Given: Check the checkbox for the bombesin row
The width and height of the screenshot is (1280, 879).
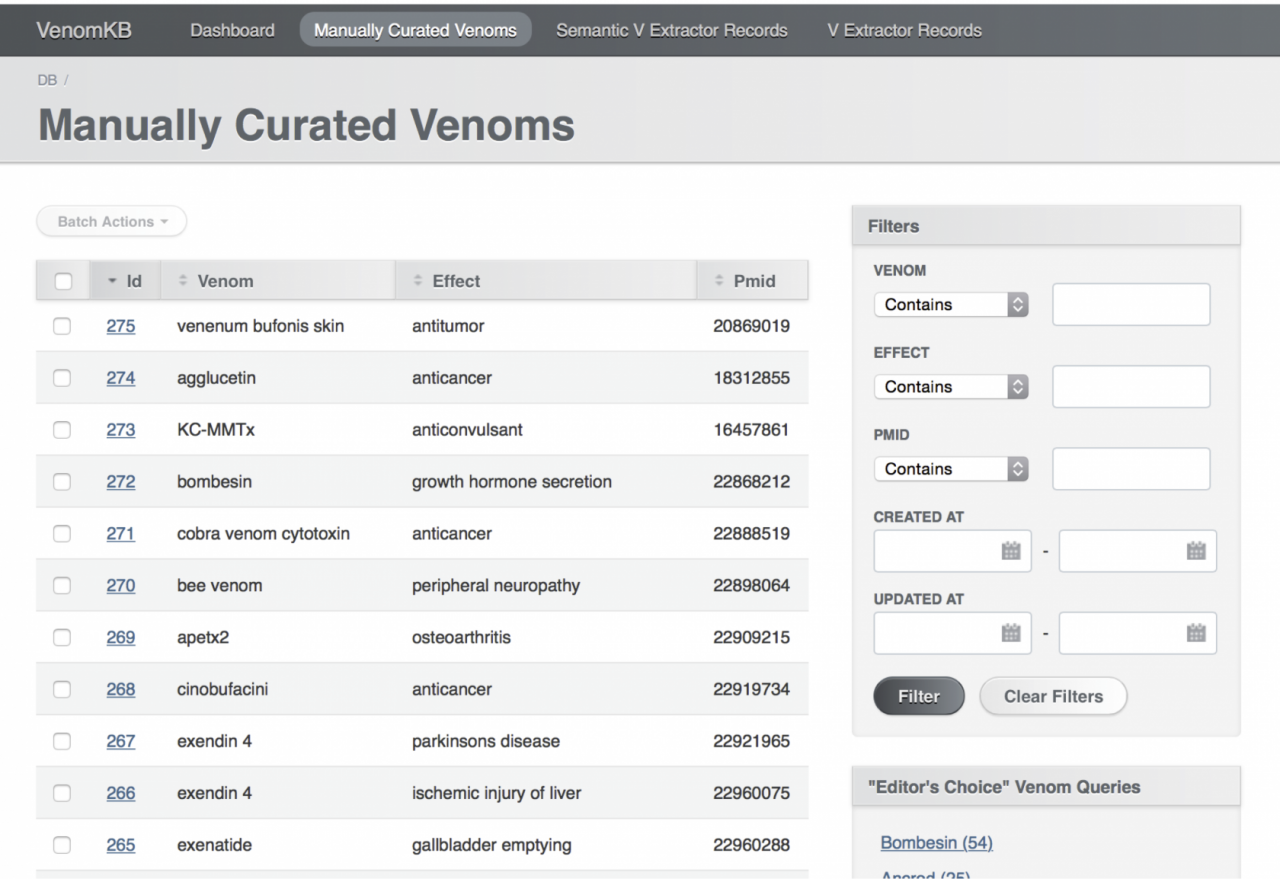Looking at the screenshot, I should coord(61,482).
